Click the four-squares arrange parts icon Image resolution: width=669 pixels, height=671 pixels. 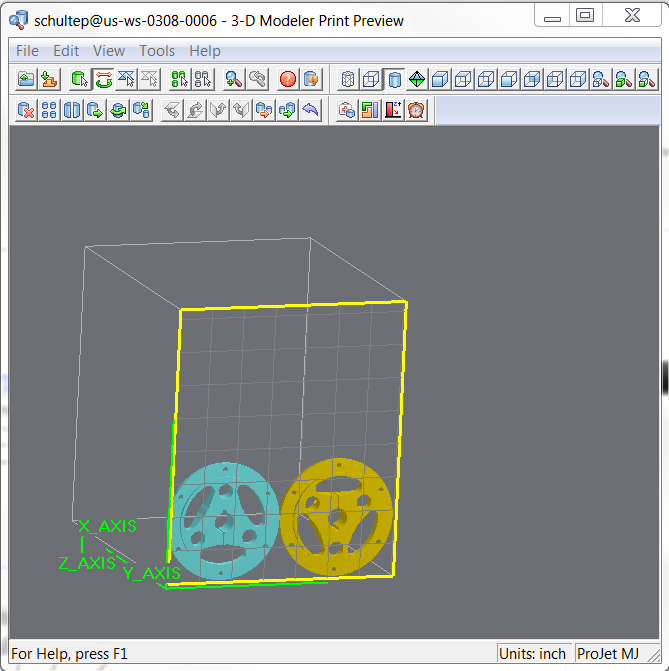(49, 110)
